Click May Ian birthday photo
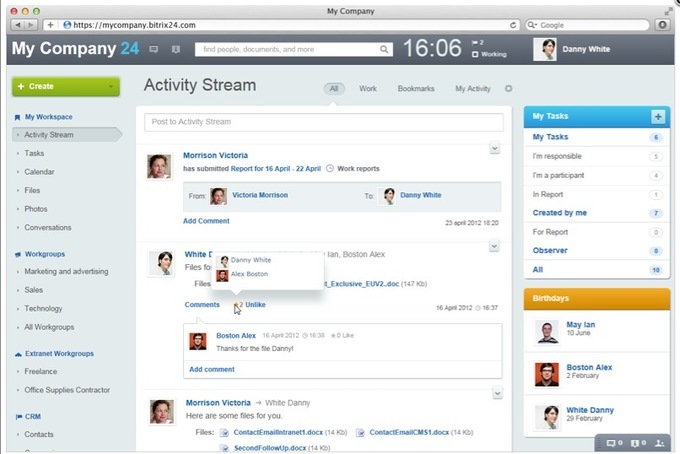This screenshot has width=680, height=454. 547,332
